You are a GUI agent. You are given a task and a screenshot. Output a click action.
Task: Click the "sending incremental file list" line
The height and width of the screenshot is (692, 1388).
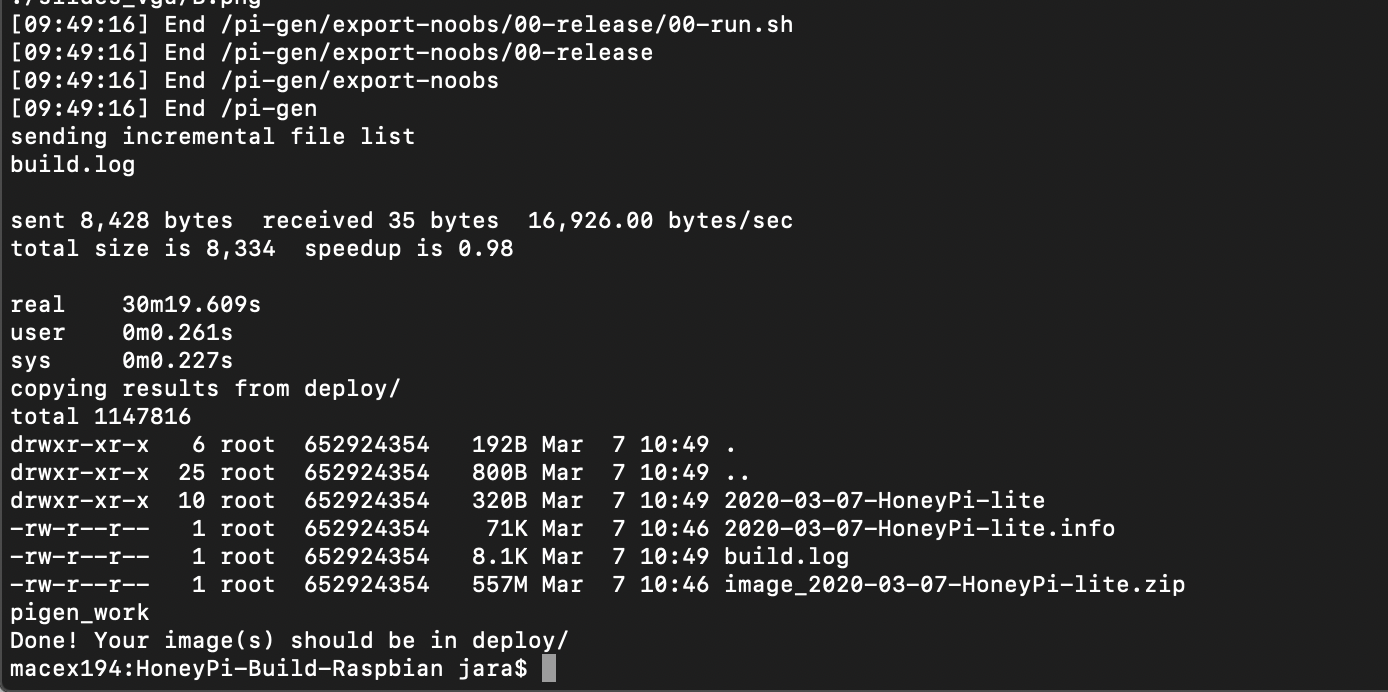(x=212, y=136)
